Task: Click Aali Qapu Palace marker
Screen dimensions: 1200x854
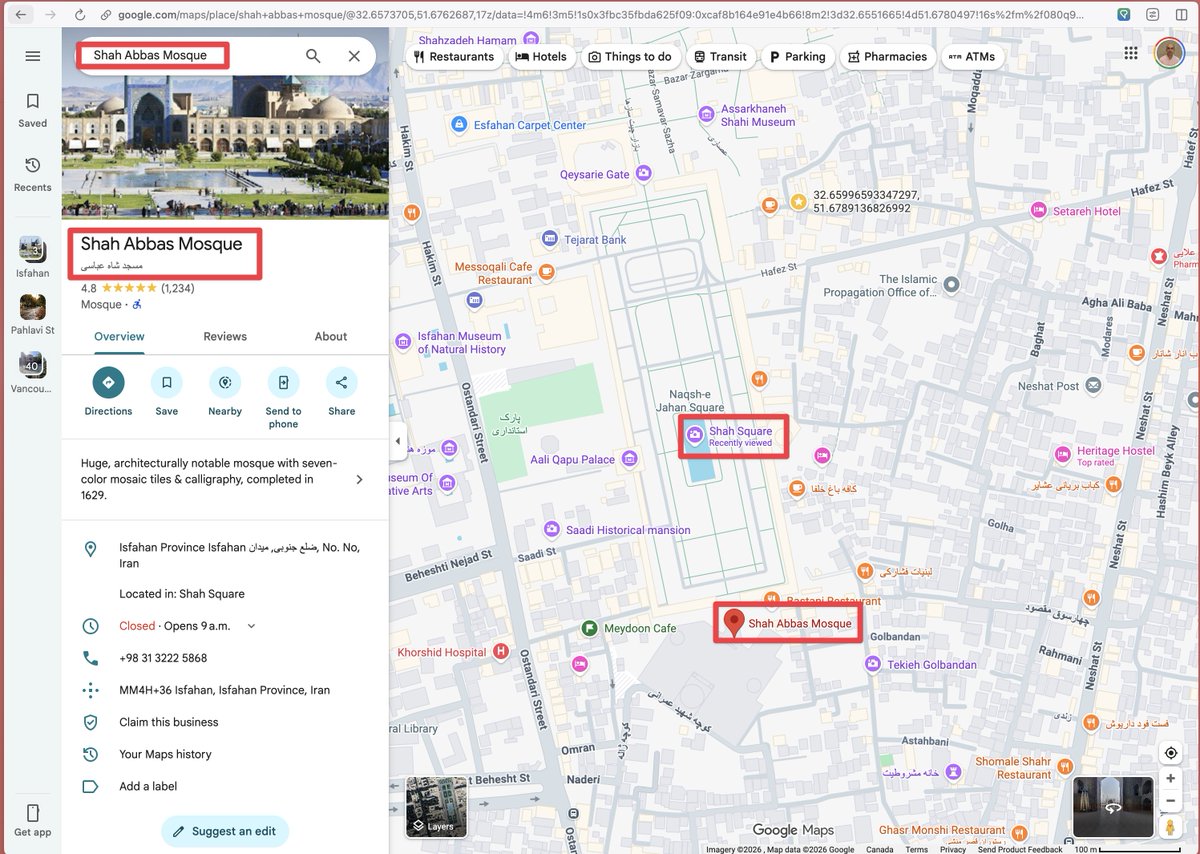Action: (x=629, y=459)
